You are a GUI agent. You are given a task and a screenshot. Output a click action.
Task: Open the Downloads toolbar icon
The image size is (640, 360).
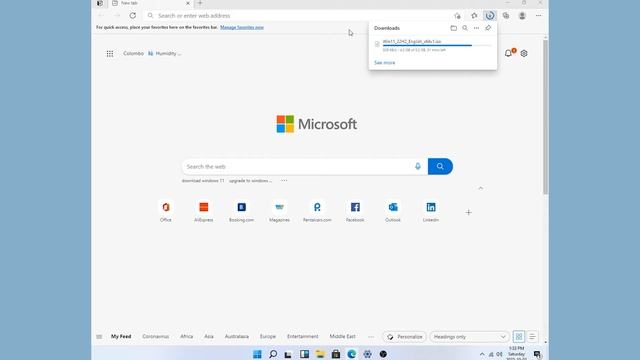tap(490, 16)
